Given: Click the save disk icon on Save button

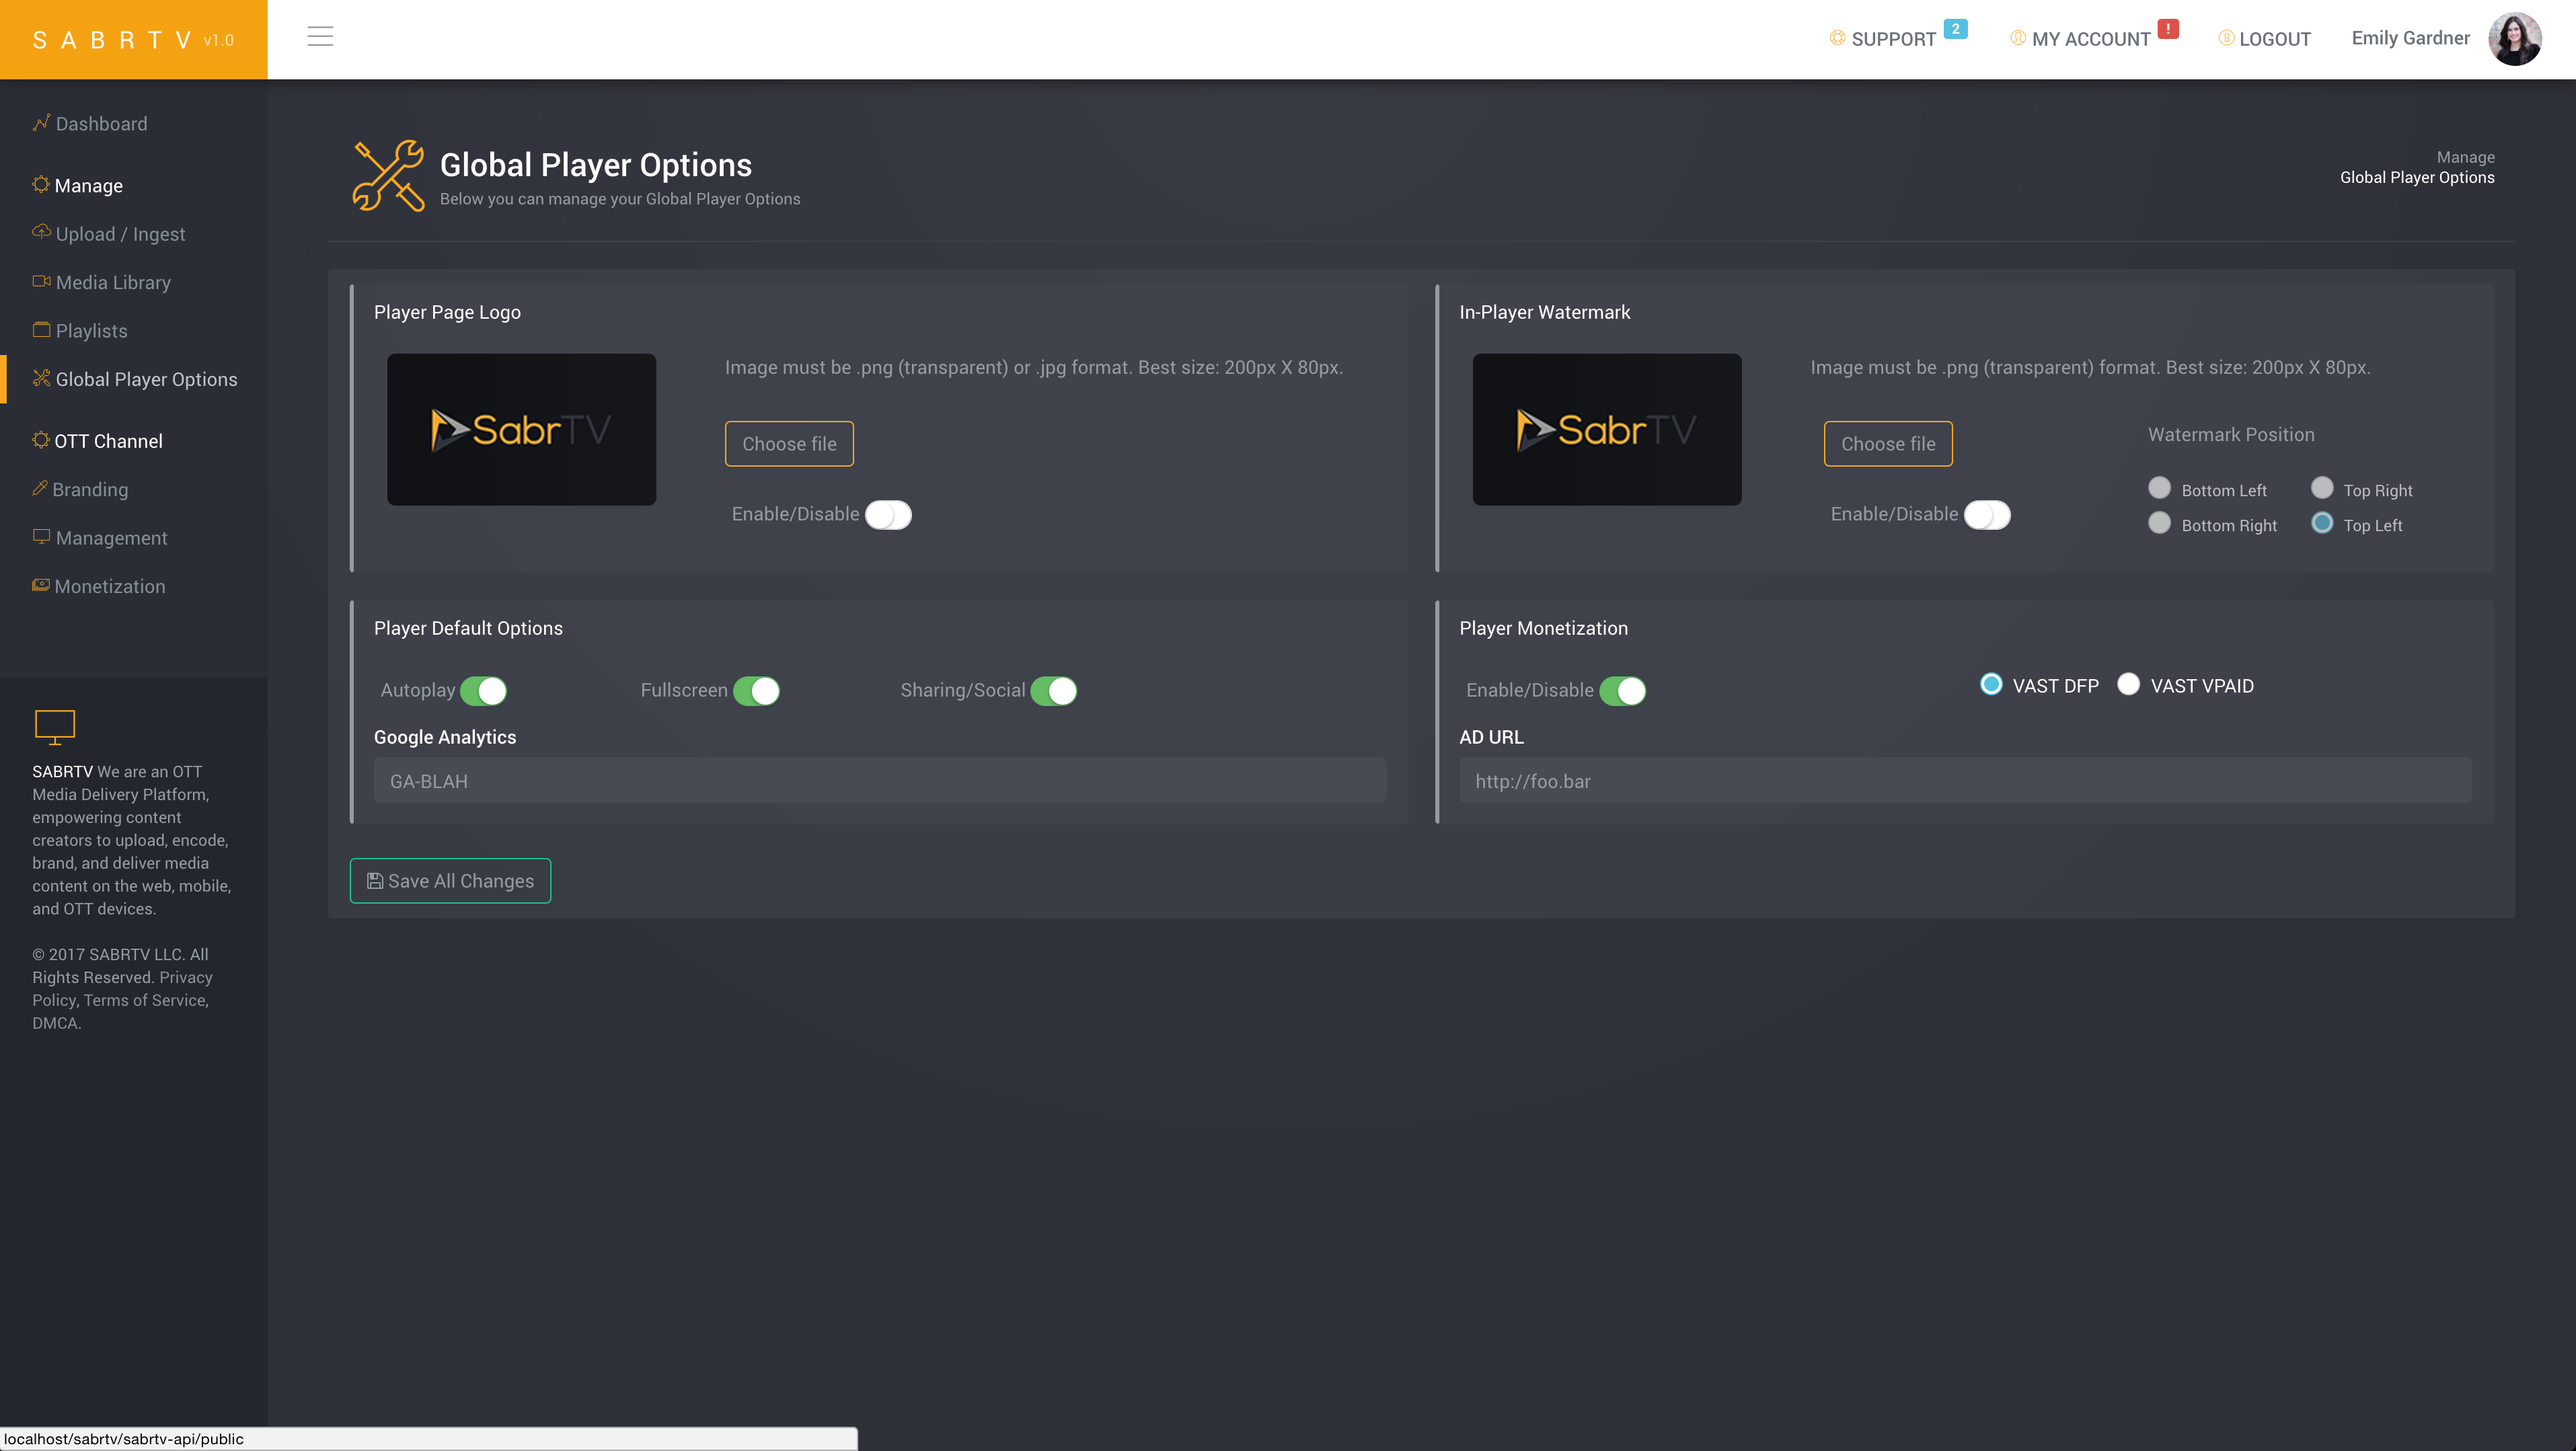Looking at the screenshot, I should pyautogui.click(x=375, y=881).
